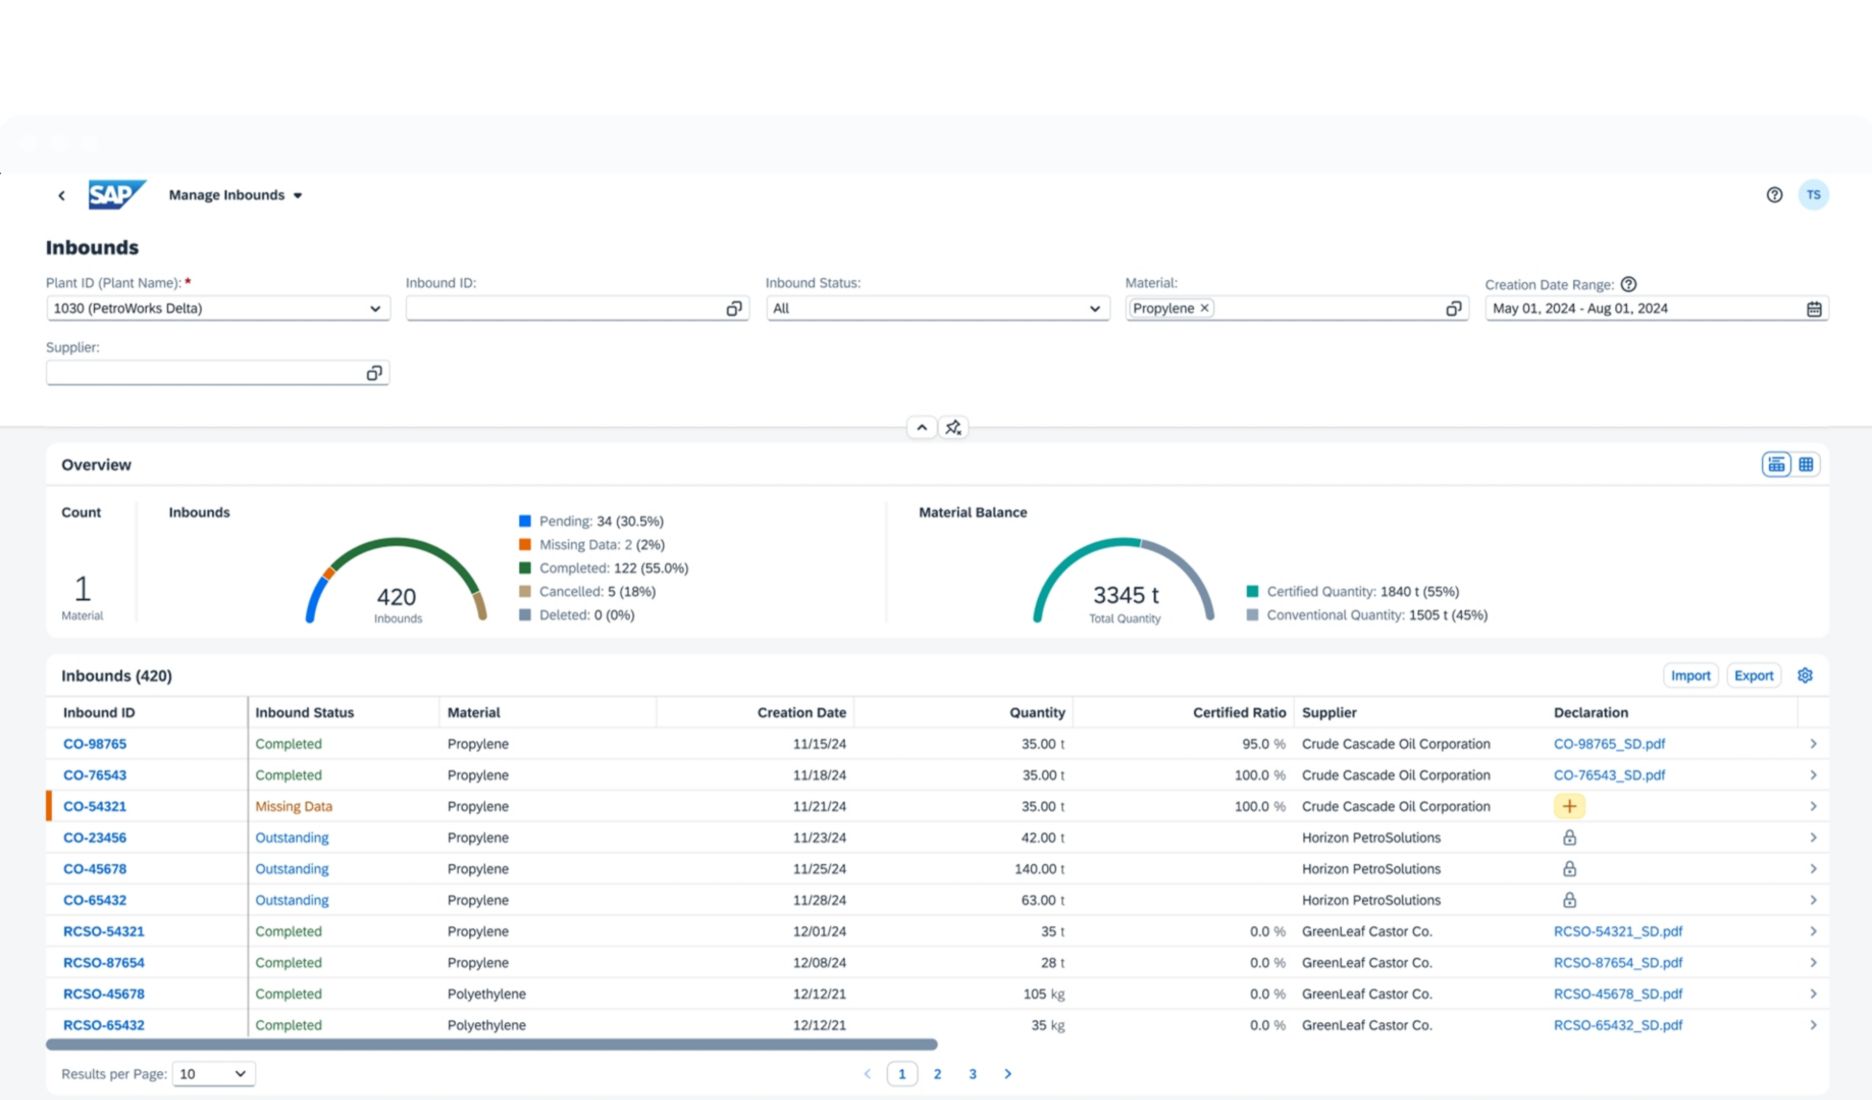This screenshot has width=1872, height=1100.
Task: Change Results per Page dropdown
Action: [x=213, y=1074]
